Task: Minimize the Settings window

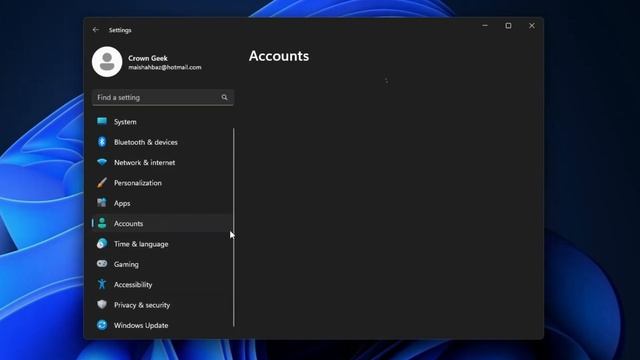Action: click(x=485, y=26)
